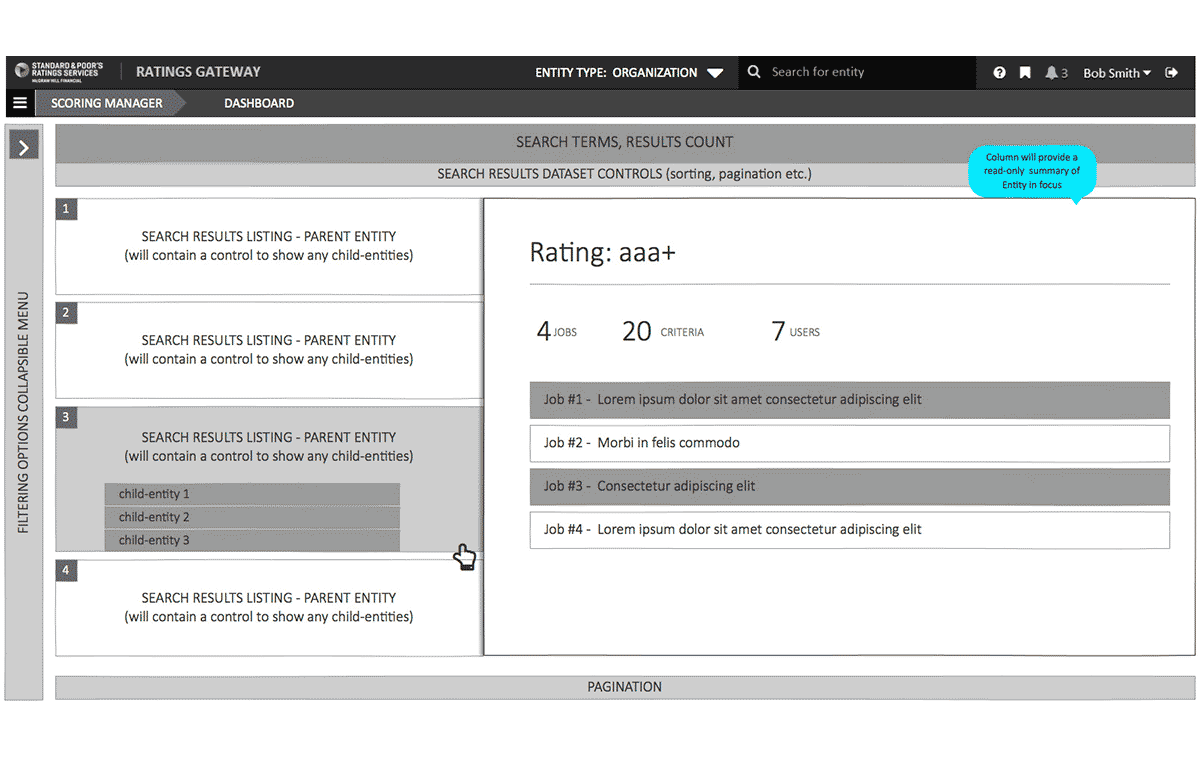This screenshot has width=1200, height=758.
Task: Open Job #2 Morbi in felis commodo
Action: (x=849, y=443)
